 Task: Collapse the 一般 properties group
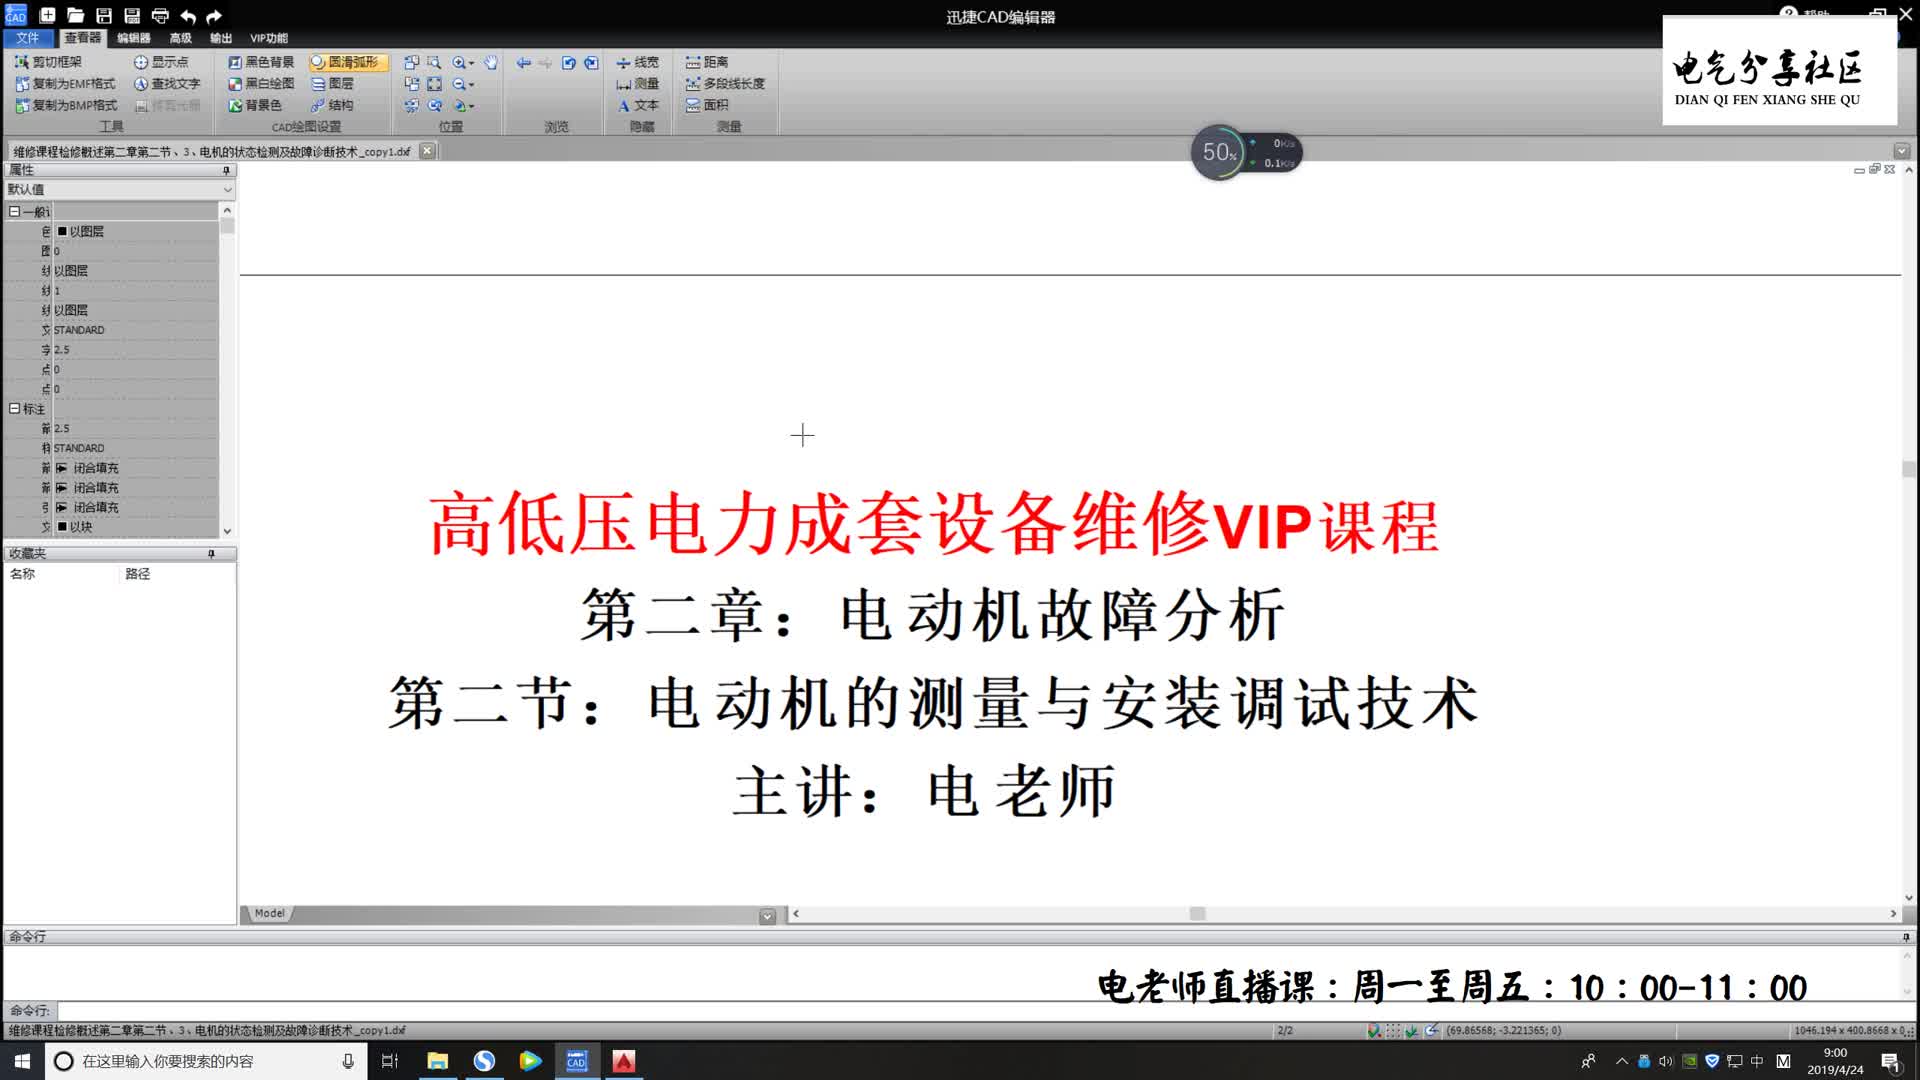click(x=14, y=211)
